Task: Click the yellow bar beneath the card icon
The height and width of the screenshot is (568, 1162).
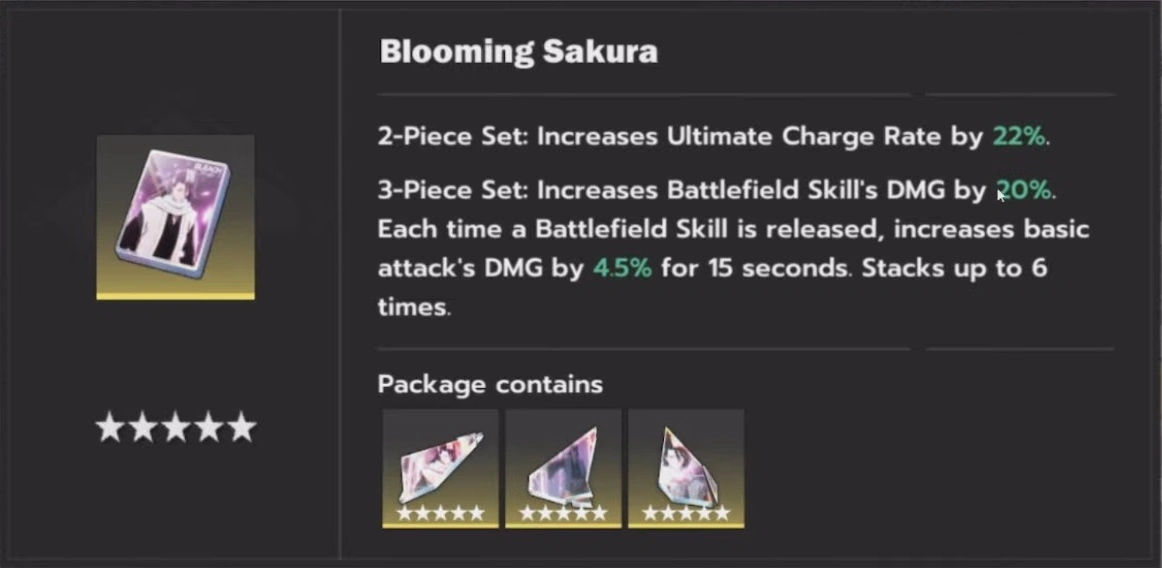Action: point(175,296)
